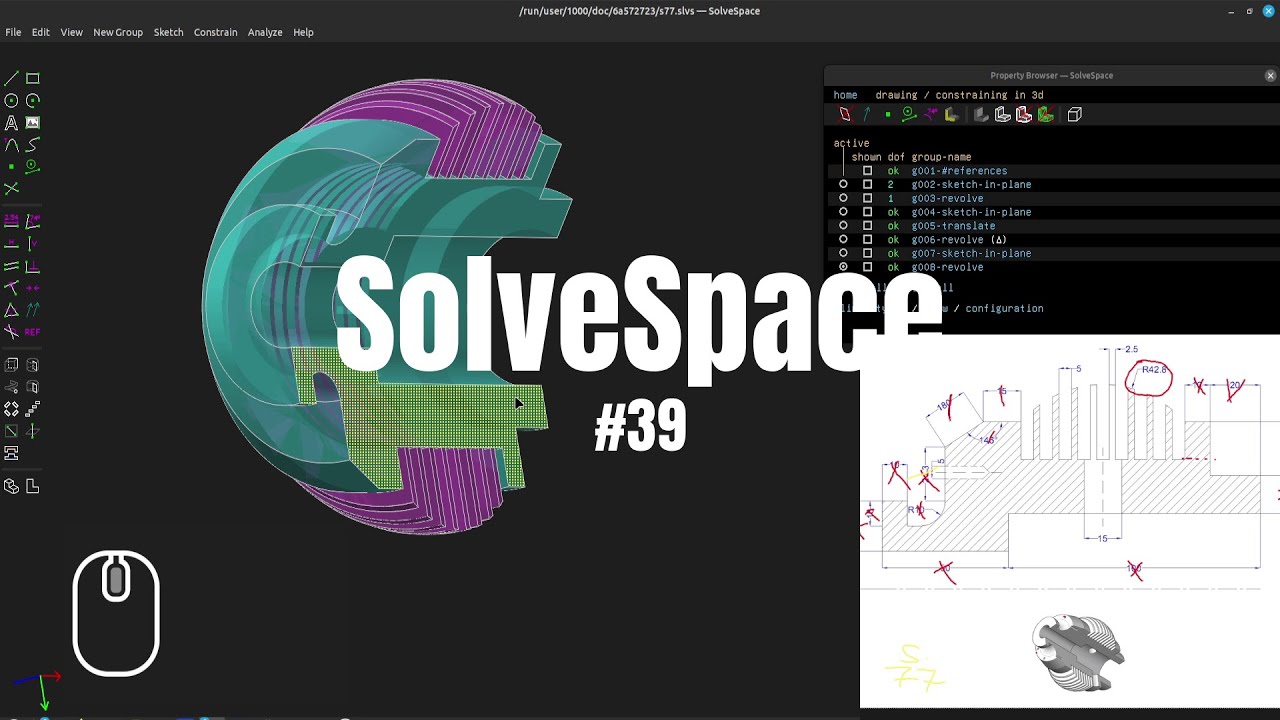Viewport: 1280px width, 720px height.
Task: Apply the point-on-line constraint
Action: coord(11,287)
